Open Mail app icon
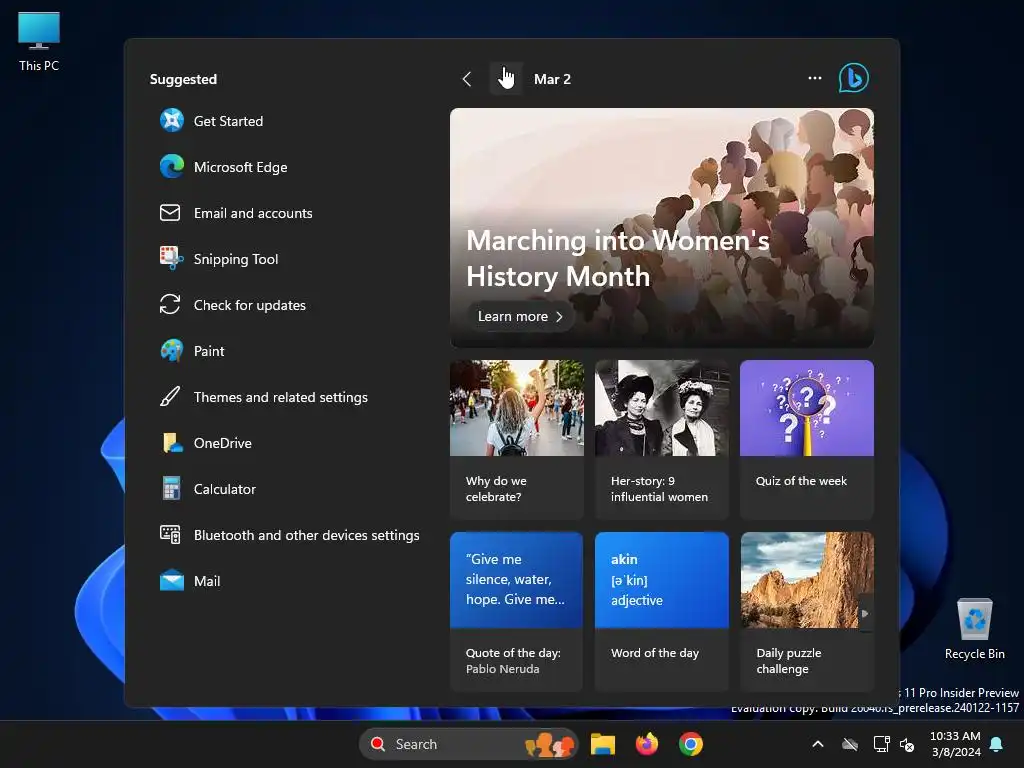 coord(172,581)
